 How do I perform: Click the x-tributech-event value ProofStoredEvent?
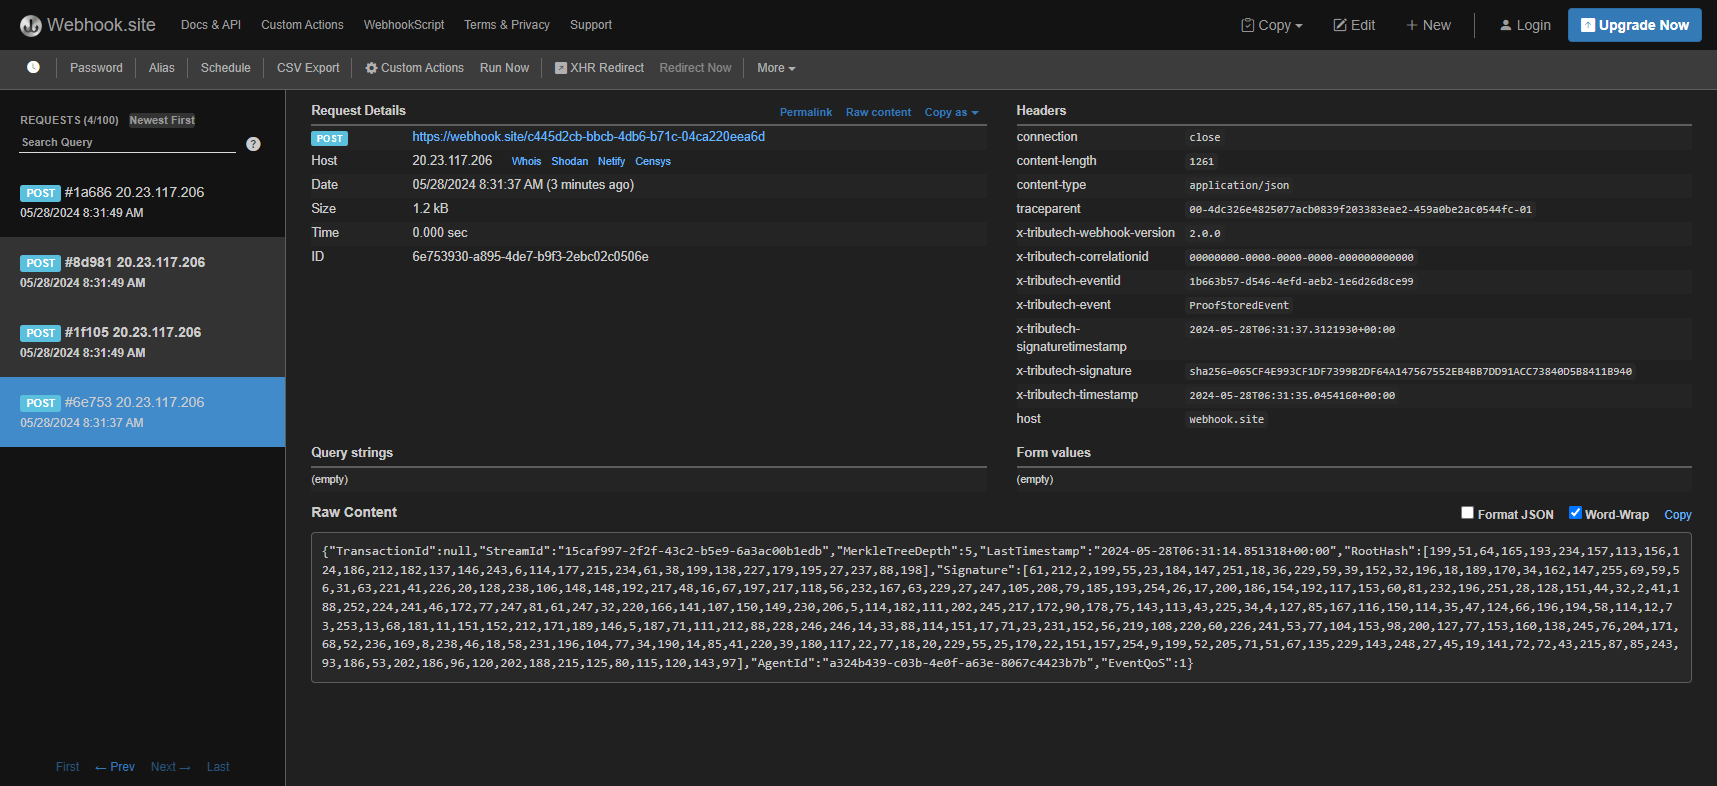pyautogui.click(x=1239, y=305)
